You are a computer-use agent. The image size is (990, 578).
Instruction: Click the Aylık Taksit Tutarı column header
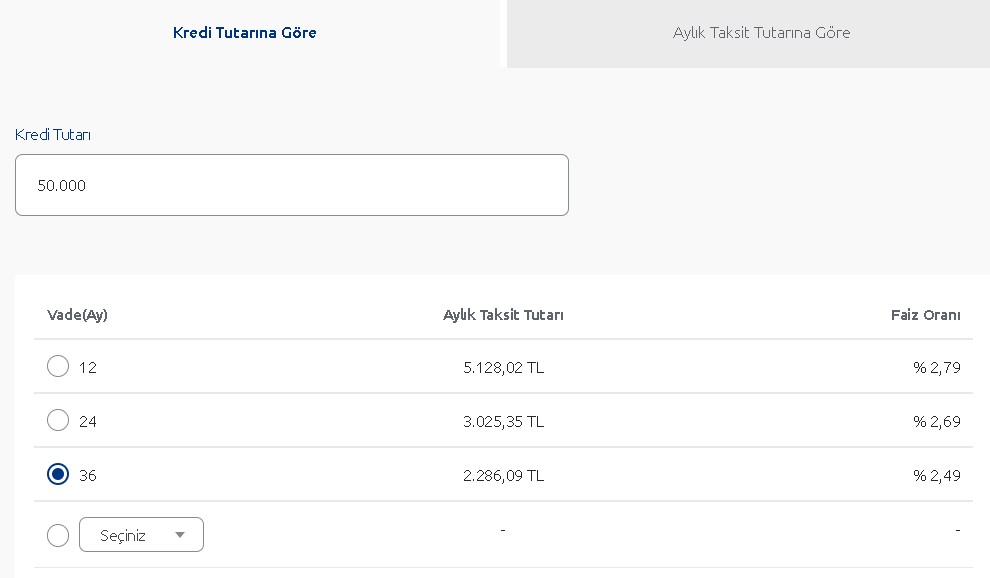(503, 315)
